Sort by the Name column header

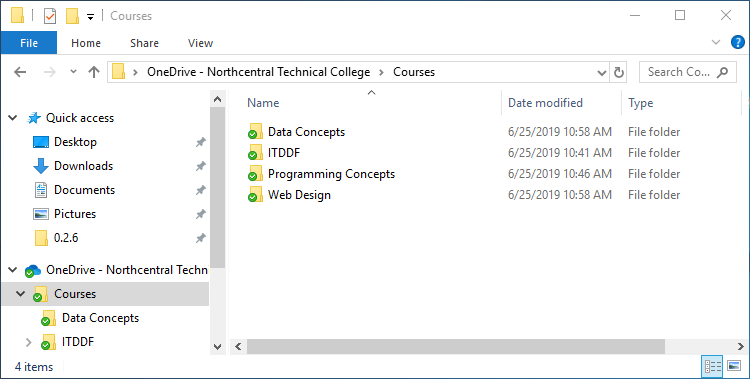click(263, 103)
